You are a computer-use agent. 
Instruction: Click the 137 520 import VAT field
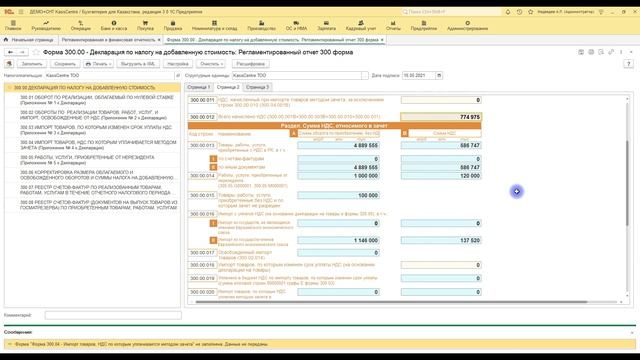[x=441, y=240]
